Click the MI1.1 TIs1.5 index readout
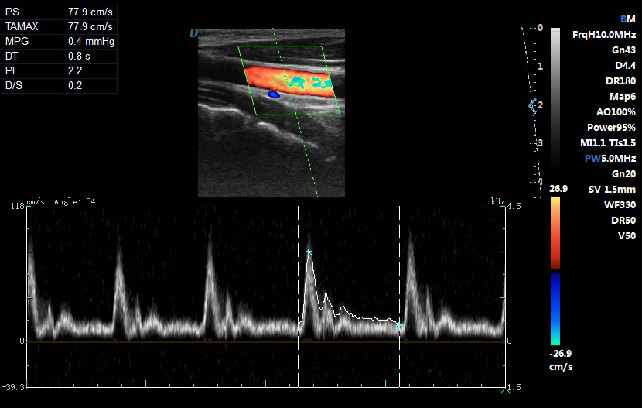 (x=608, y=143)
